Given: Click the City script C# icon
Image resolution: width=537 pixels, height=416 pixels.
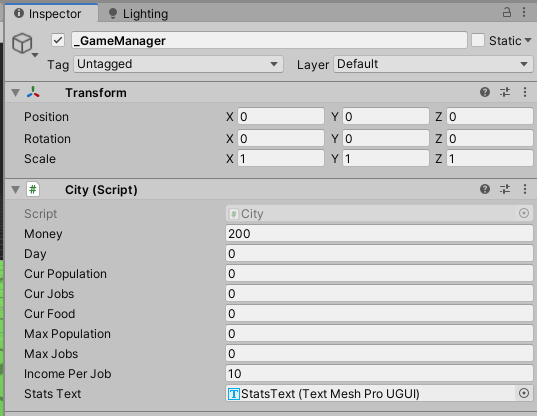Looking at the screenshot, I should point(33,189).
